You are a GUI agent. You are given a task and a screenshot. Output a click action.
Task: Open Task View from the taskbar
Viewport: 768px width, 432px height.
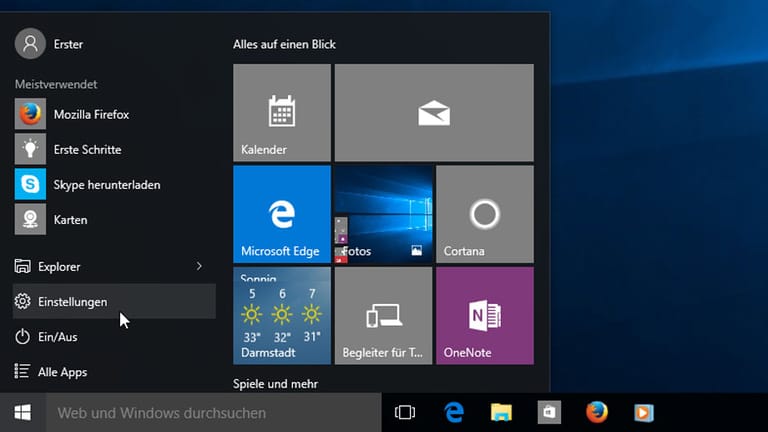coord(405,412)
